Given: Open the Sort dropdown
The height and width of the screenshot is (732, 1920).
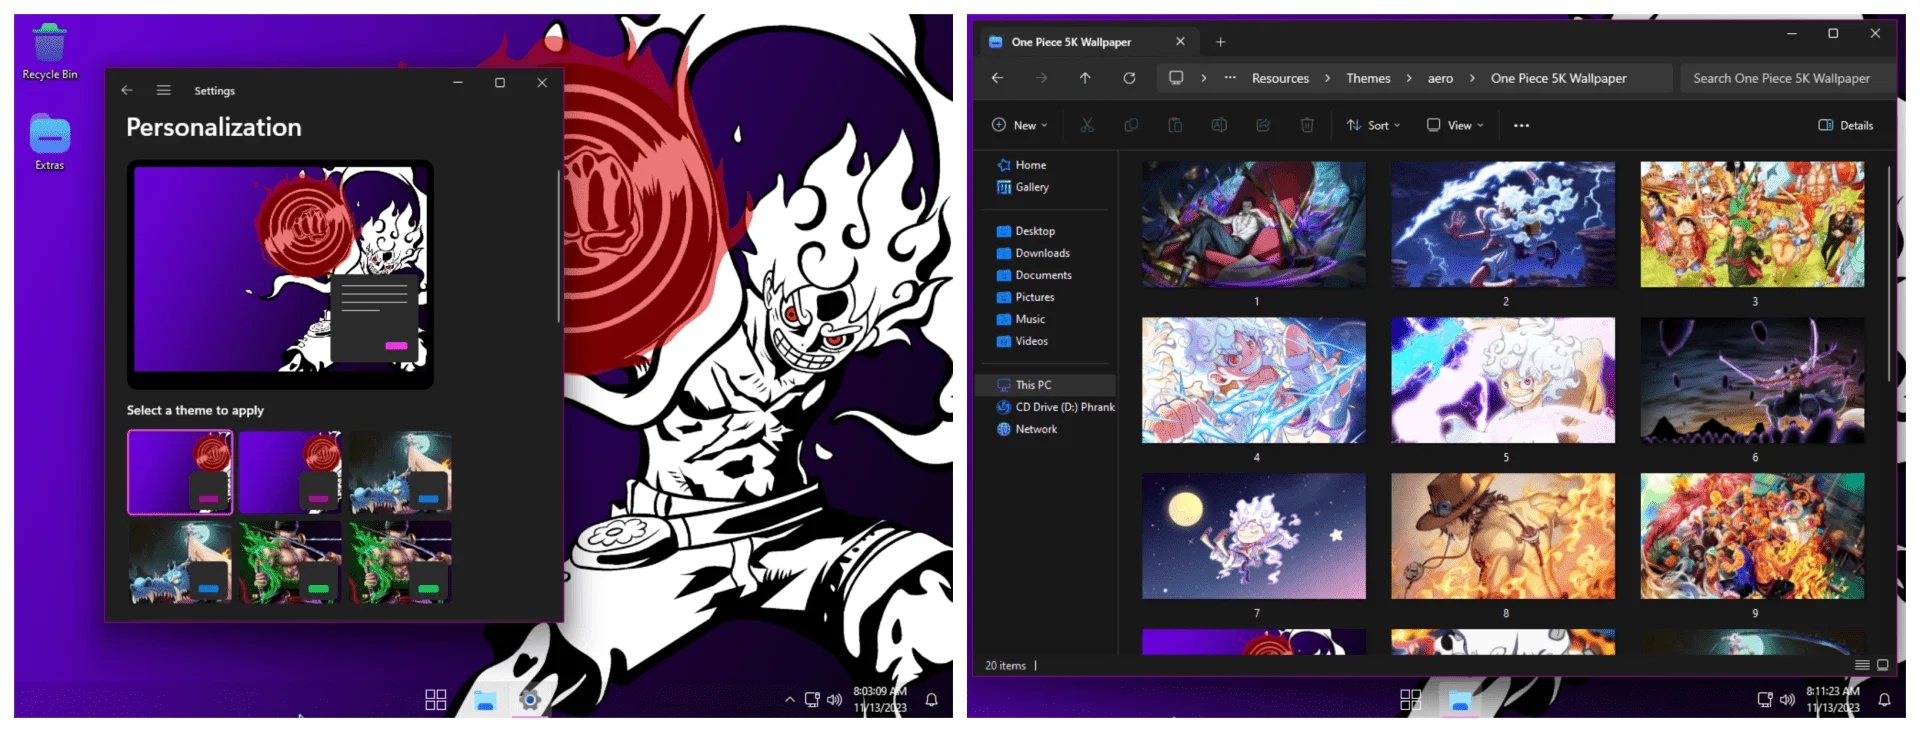Looking at the screenshot, I should [1373, 125].
